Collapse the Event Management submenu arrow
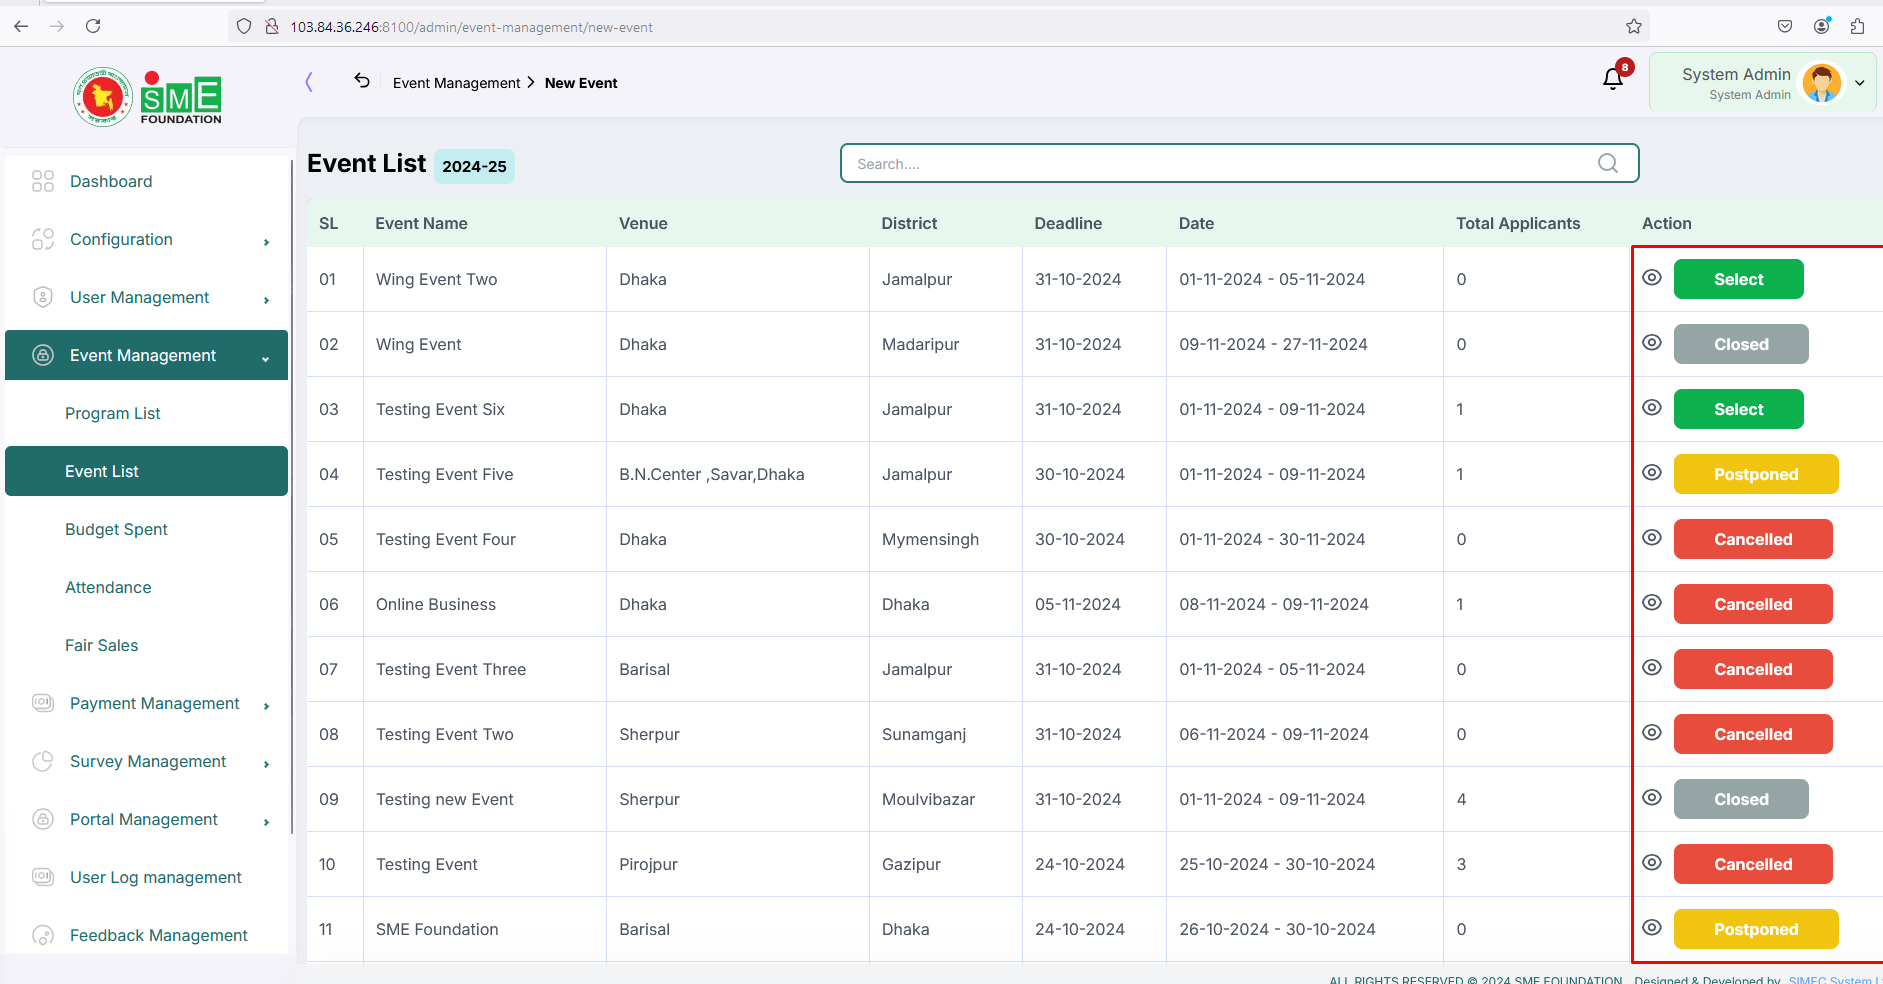Screen dimensions: 1883x984 265,359
